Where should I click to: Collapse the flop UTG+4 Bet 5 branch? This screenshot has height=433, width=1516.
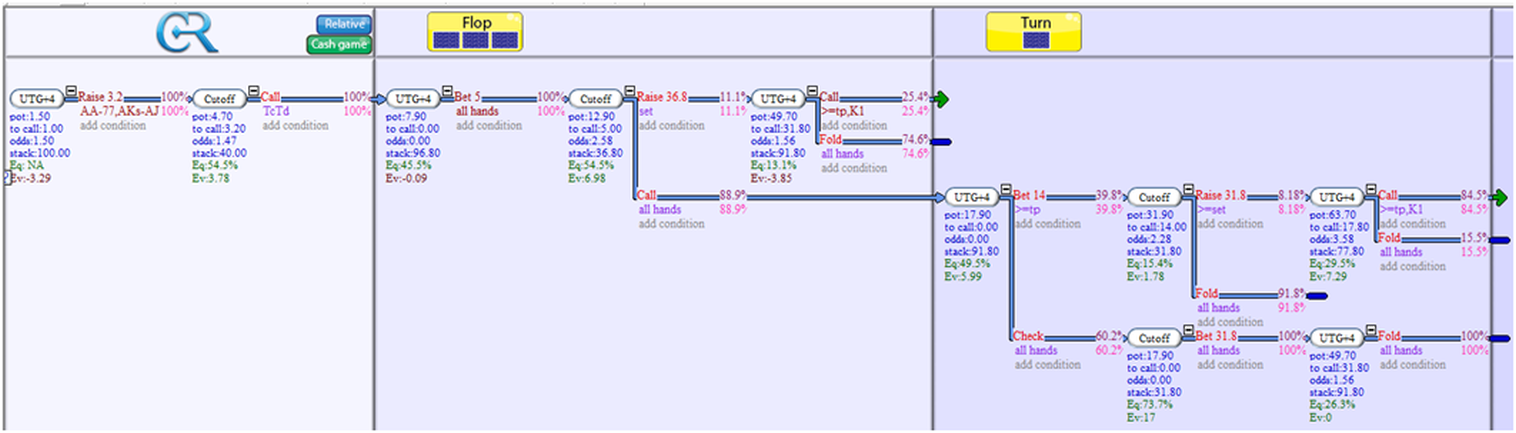point(447,91)
